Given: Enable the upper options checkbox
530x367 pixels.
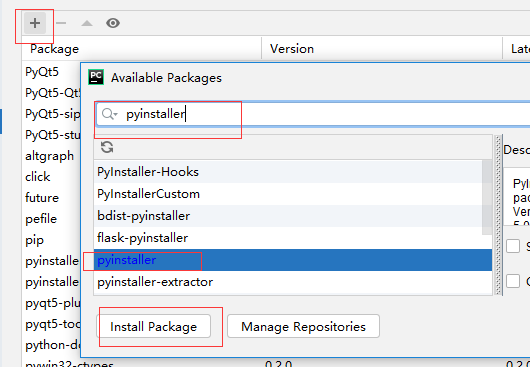Looking at the screenshot, I should point(513,246).
